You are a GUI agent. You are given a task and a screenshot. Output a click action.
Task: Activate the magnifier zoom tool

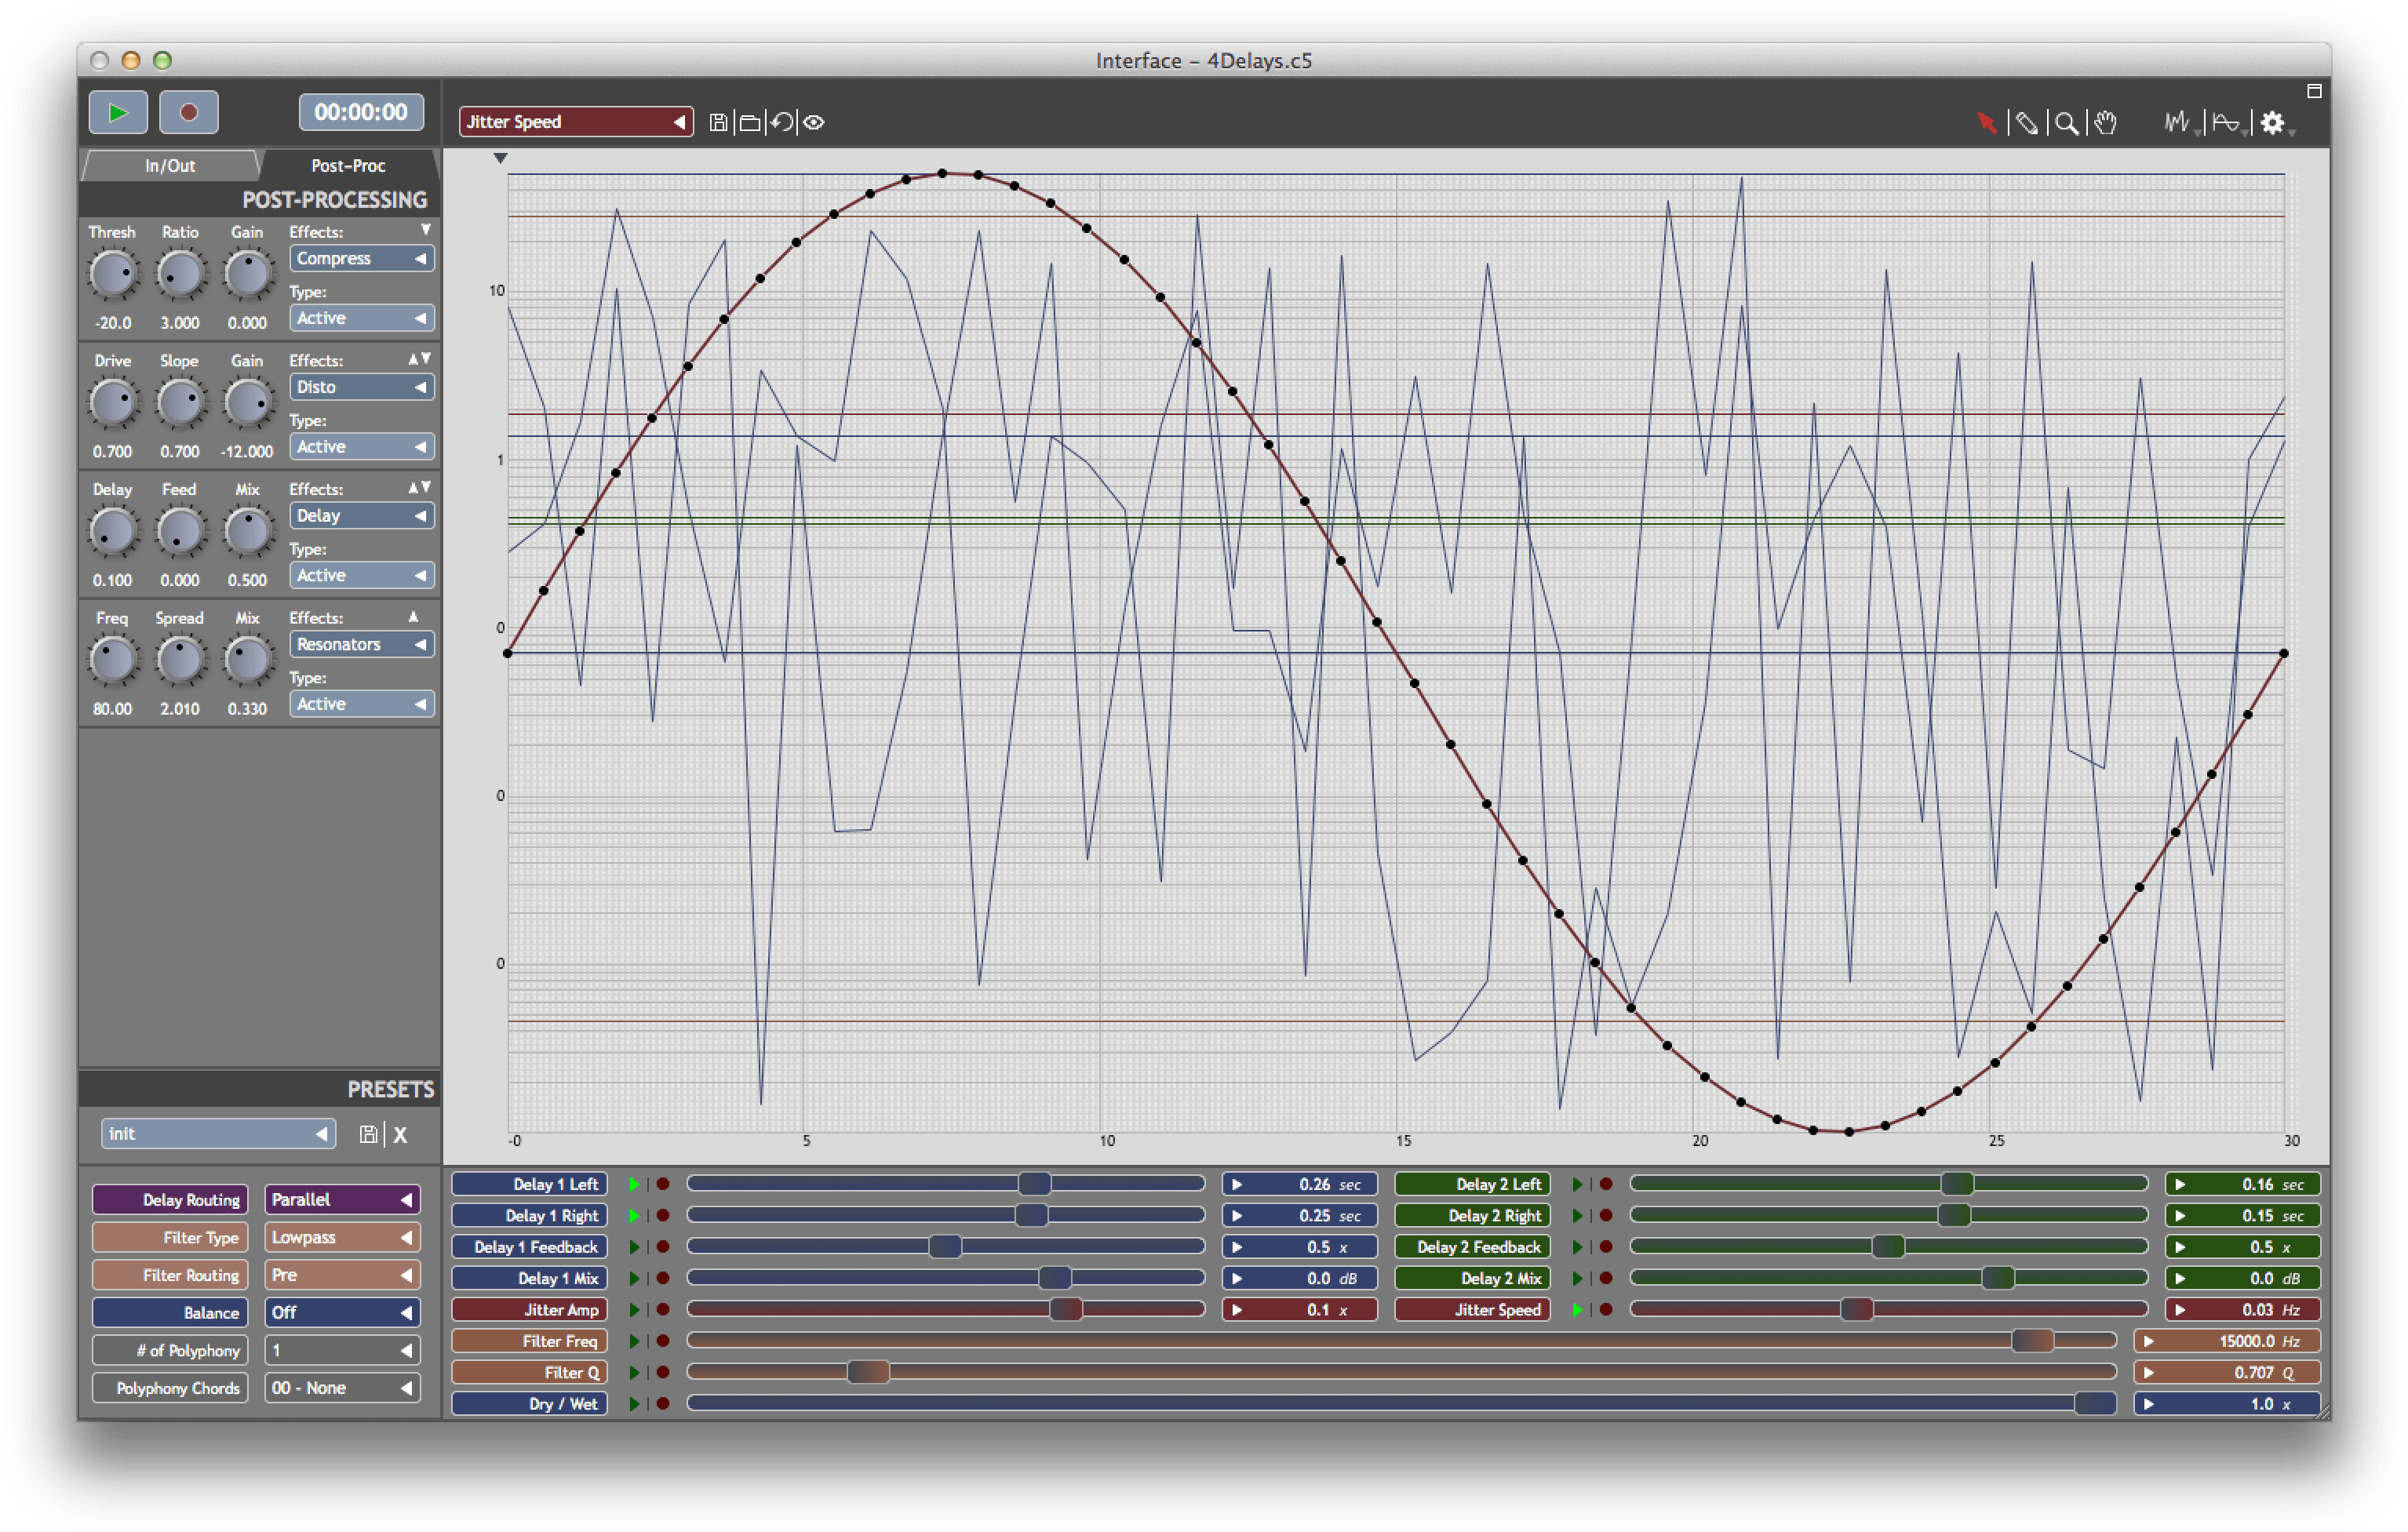coord(2067,122)
